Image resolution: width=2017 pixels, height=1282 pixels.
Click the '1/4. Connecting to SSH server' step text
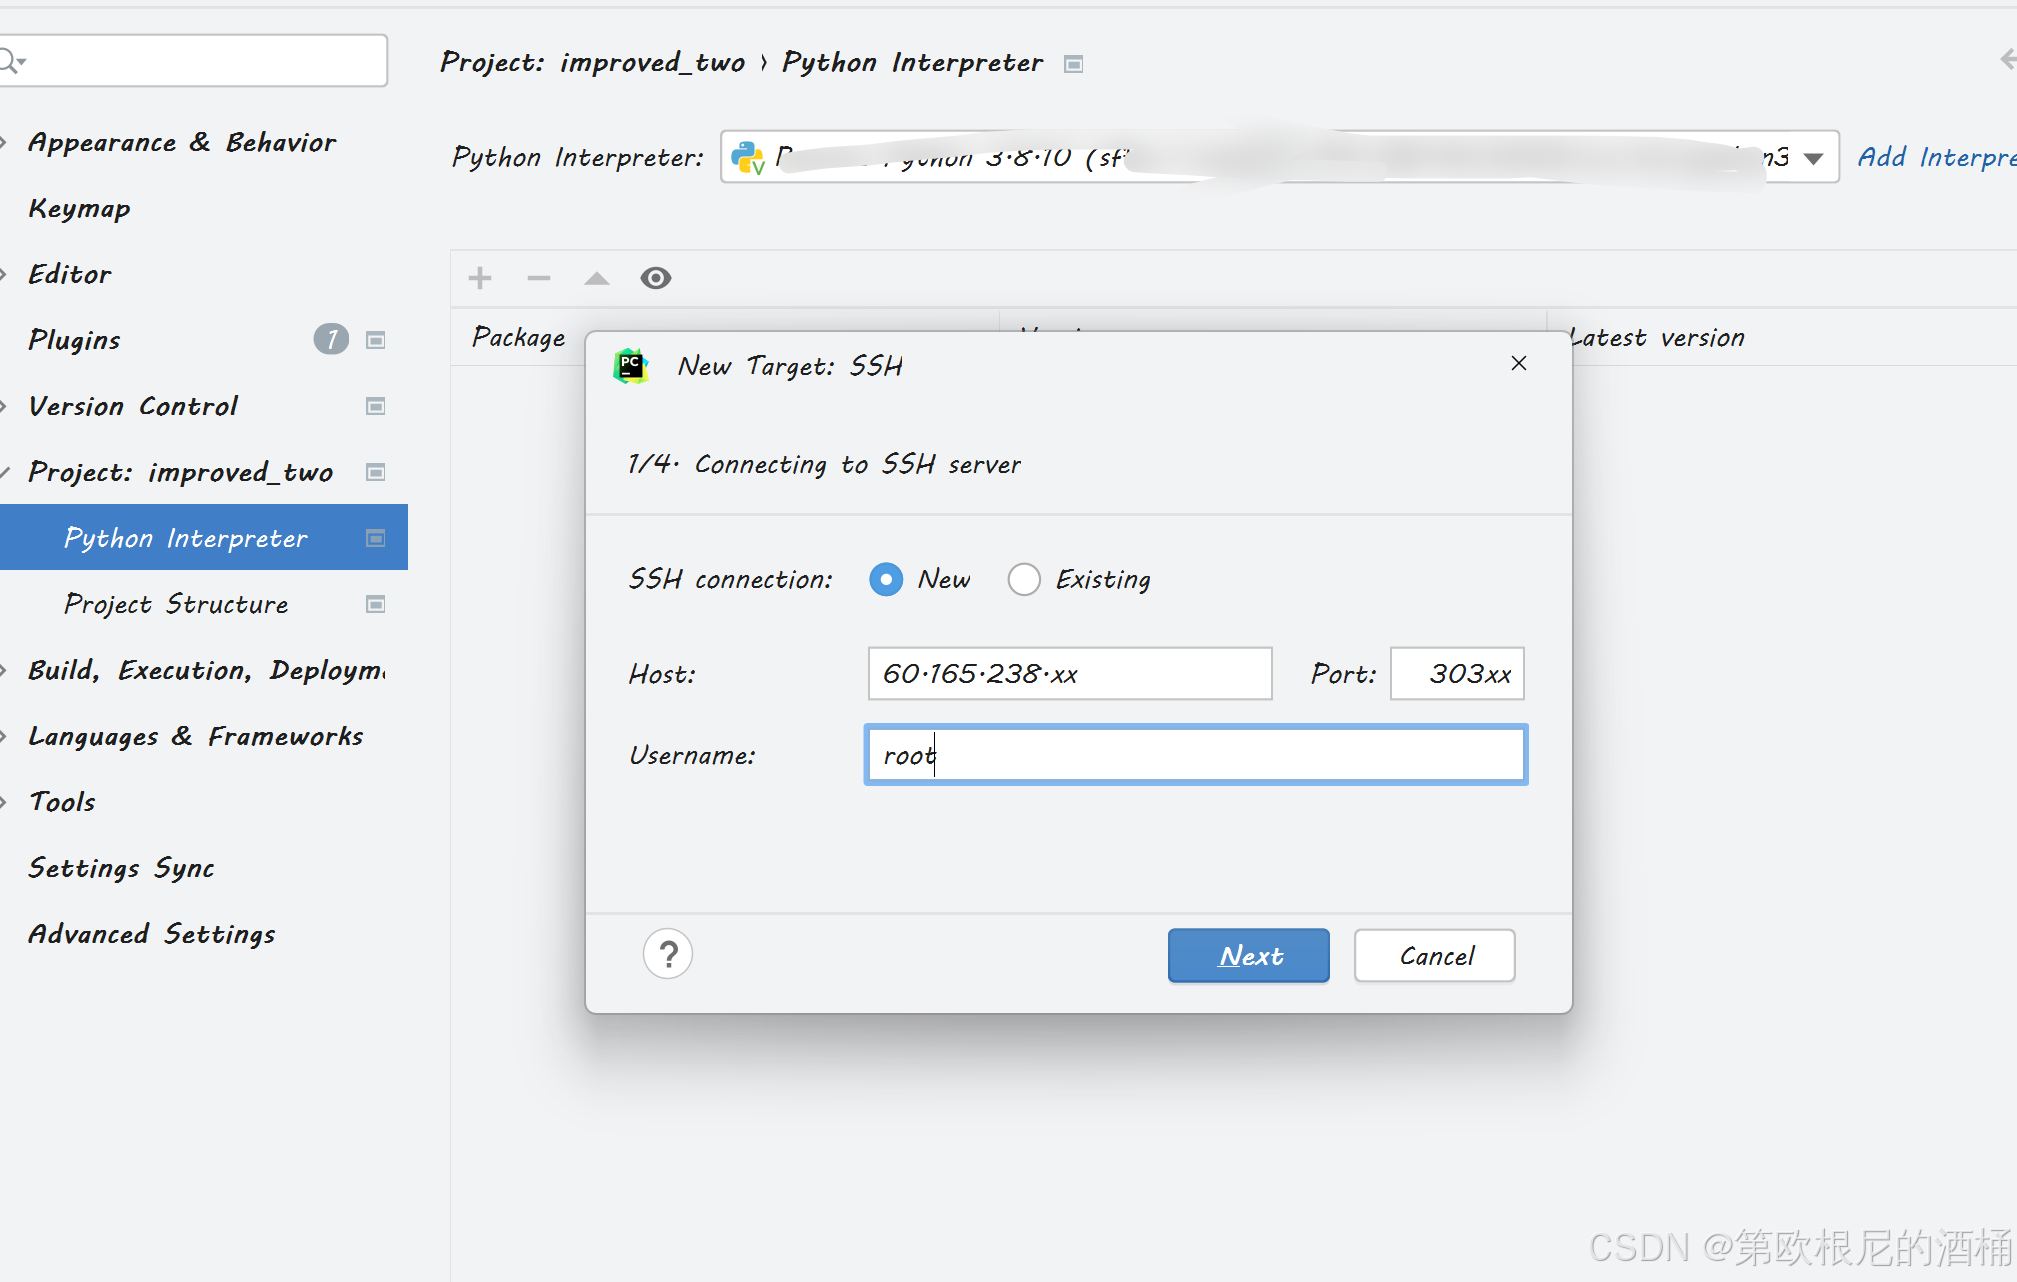[x=824, y=464]
